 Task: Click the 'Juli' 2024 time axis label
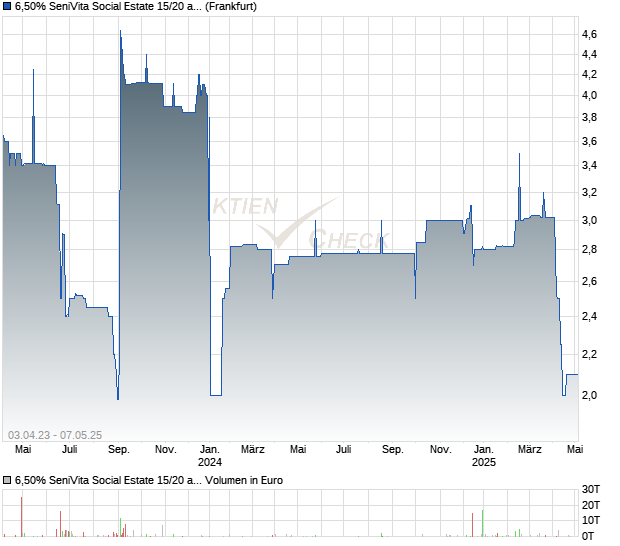344,450
